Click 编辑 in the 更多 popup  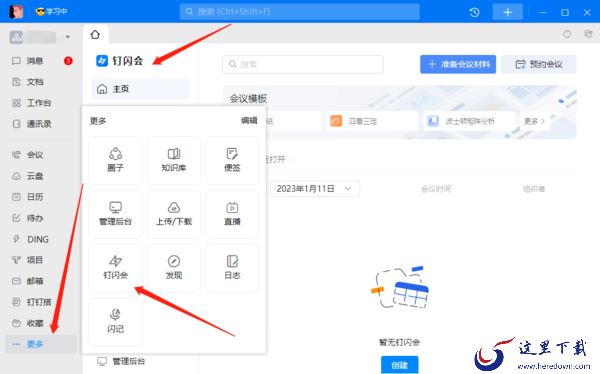(x=249, y=121)
